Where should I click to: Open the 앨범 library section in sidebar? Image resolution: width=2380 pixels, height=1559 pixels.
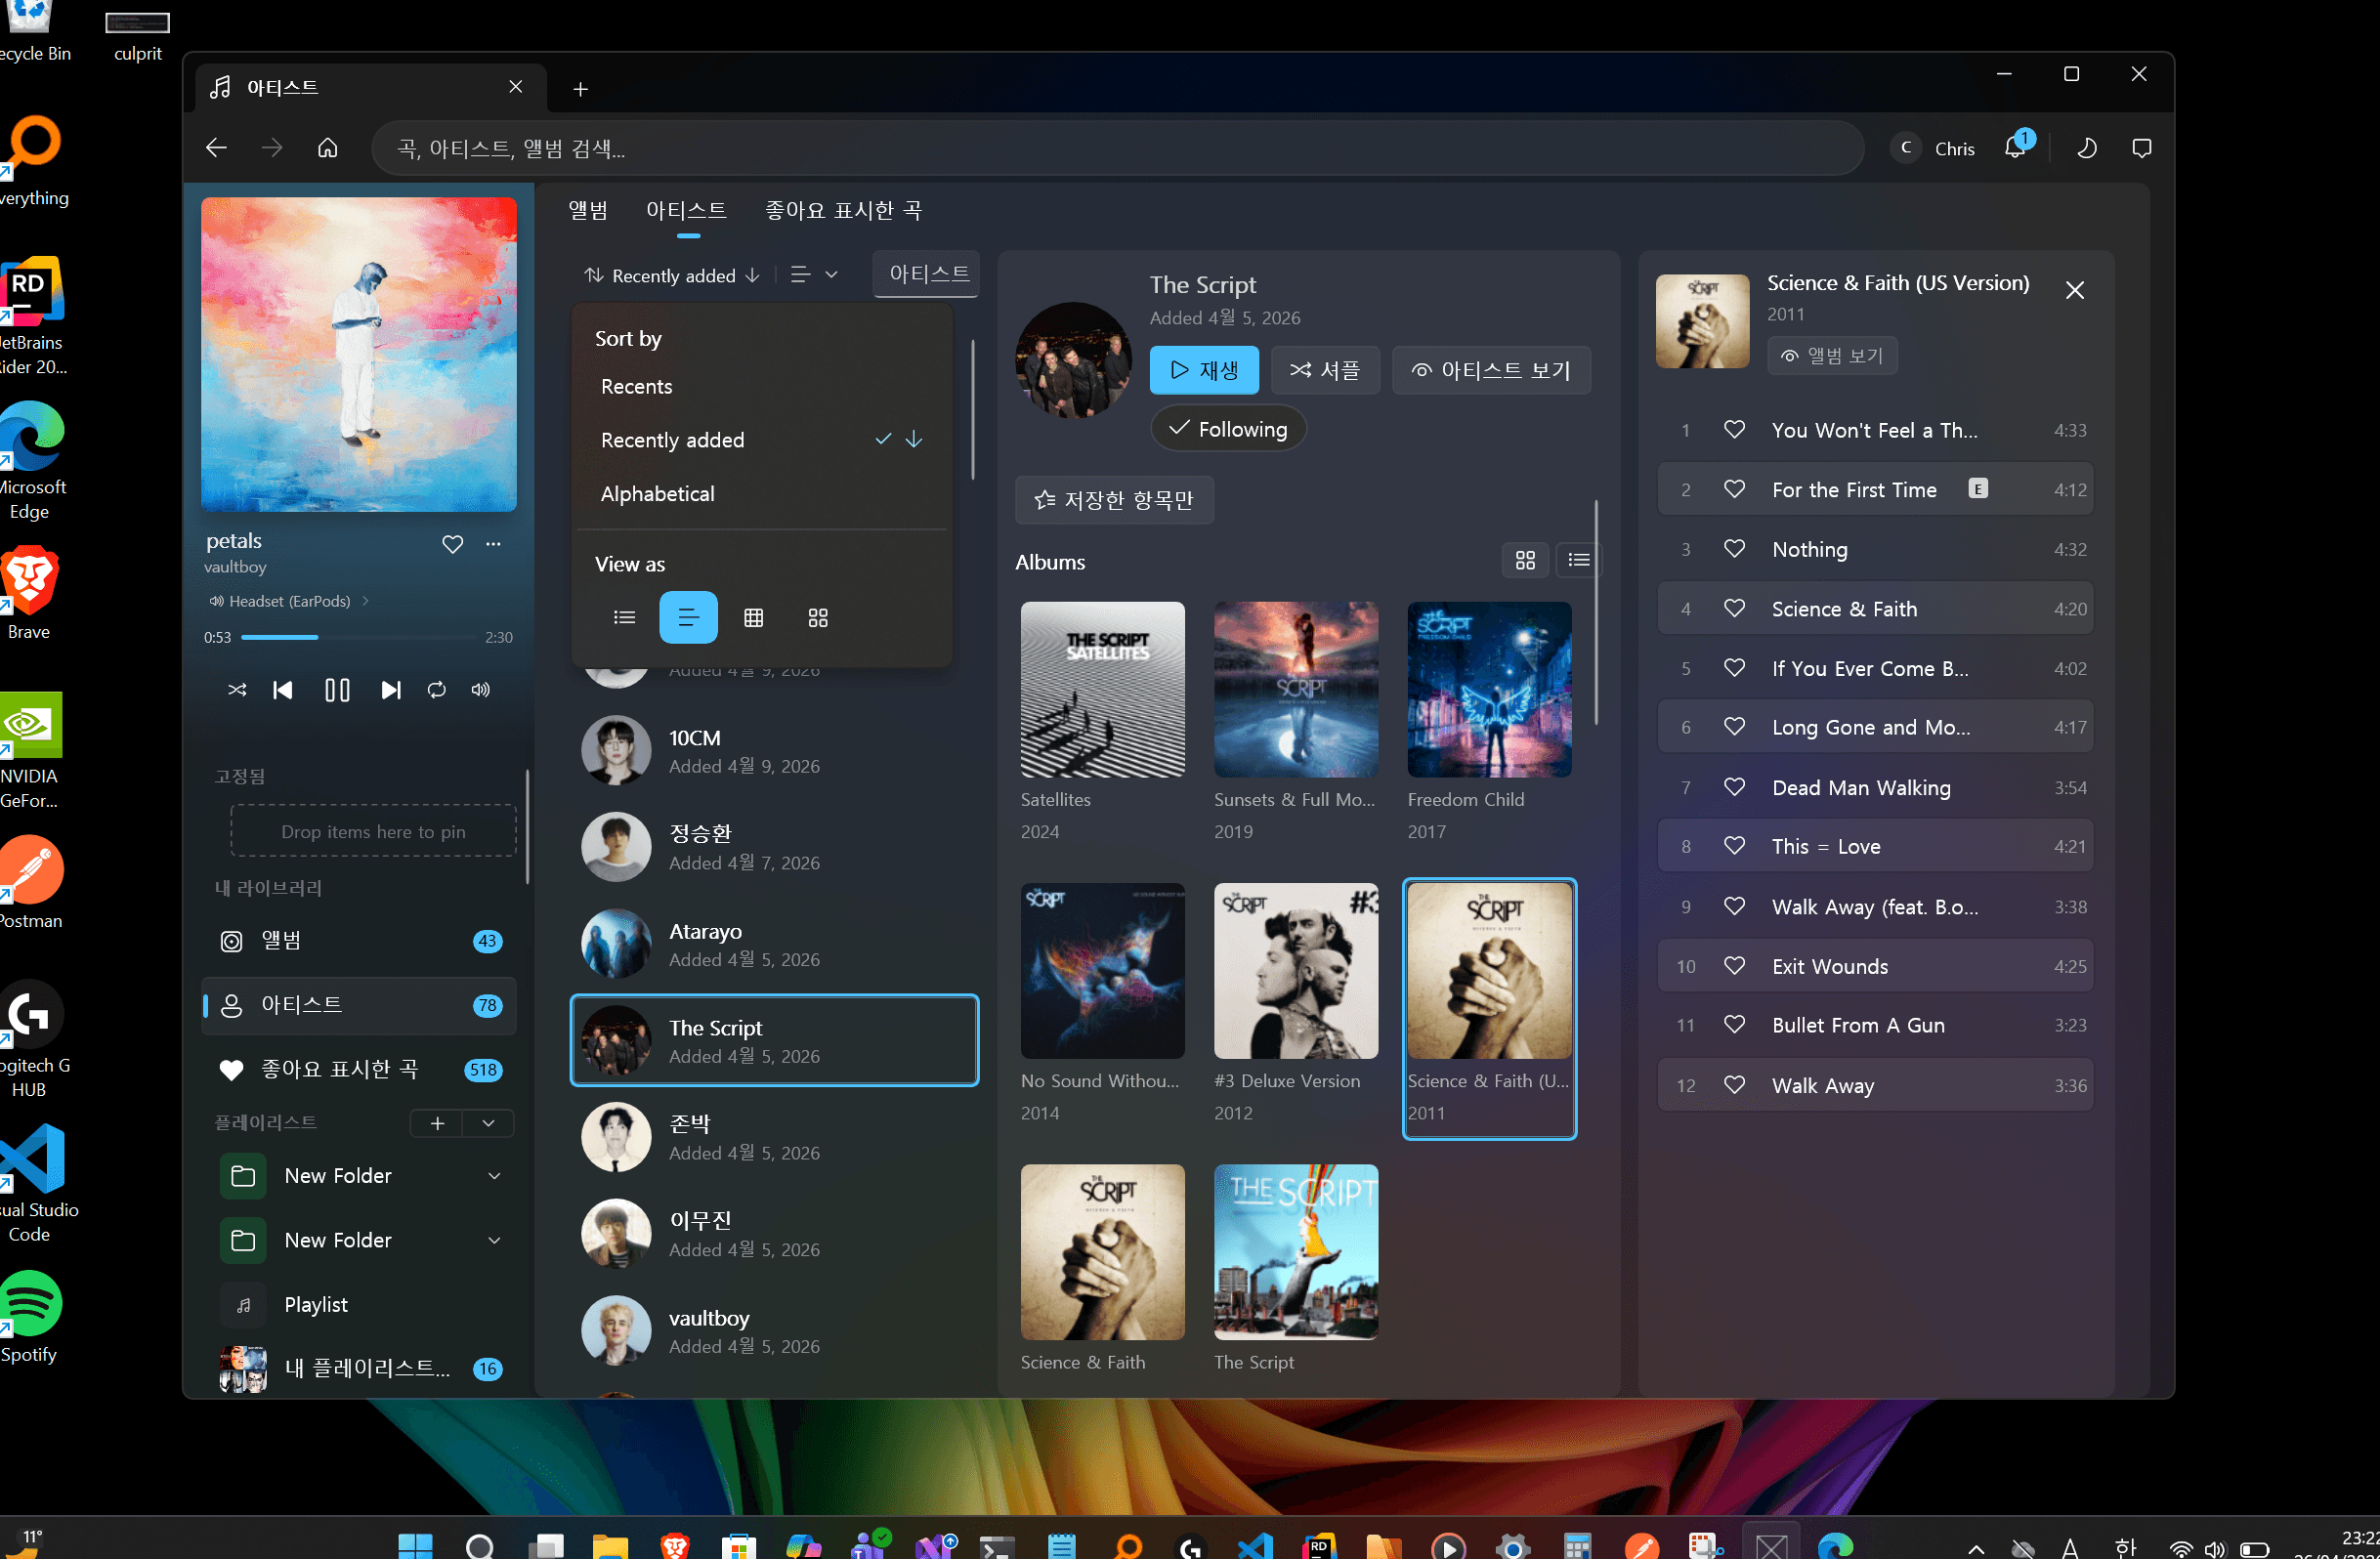coord(359,940)
